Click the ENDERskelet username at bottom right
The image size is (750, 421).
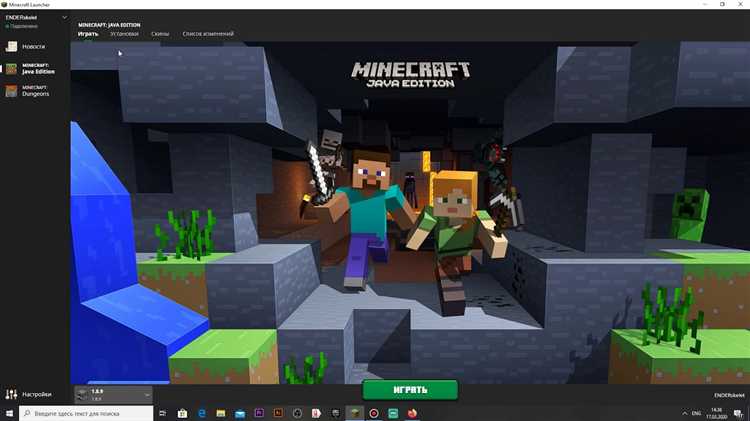coord(729,395)
